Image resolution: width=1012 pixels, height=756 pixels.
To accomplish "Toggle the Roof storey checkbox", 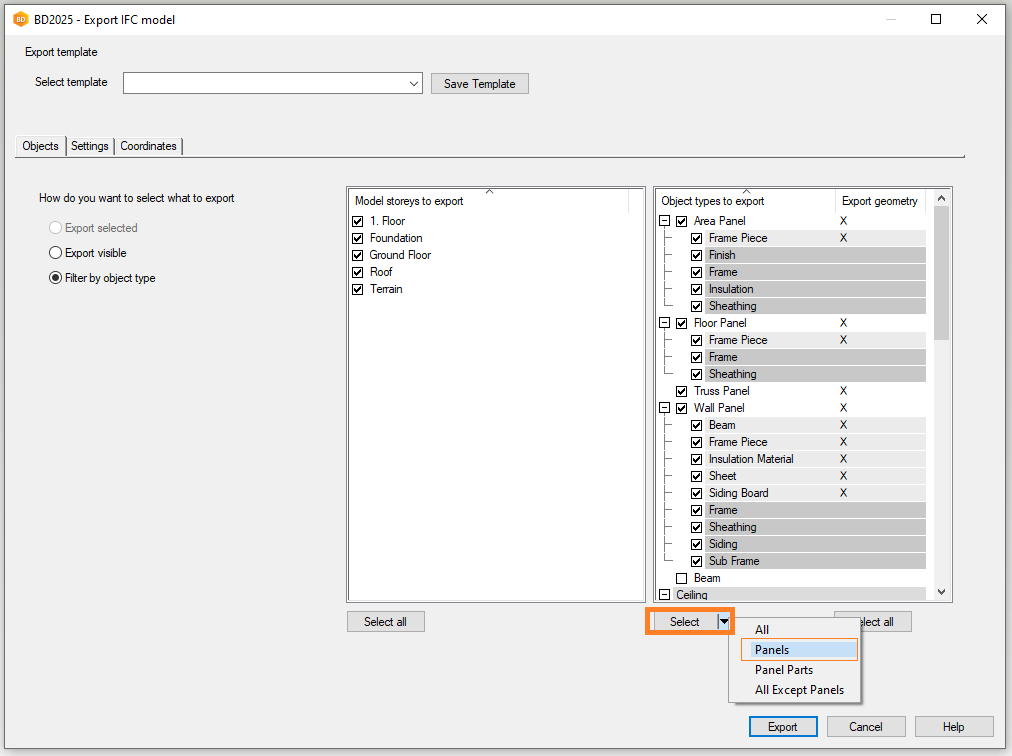I will (x=358, y=272).
